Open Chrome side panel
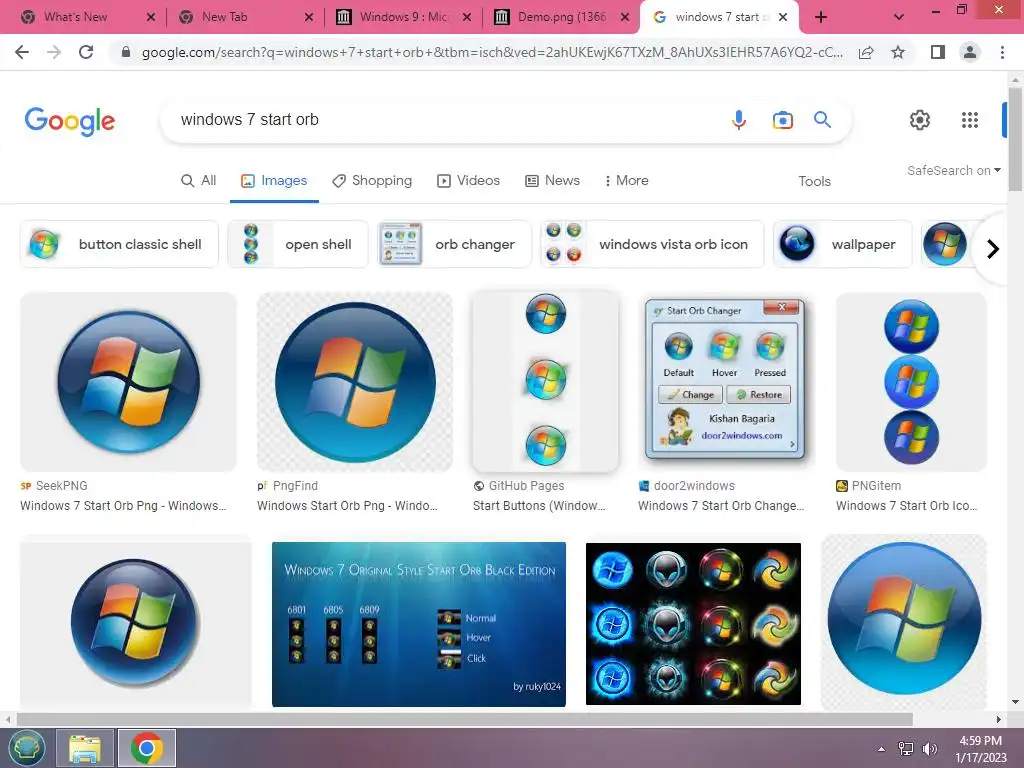This screenshot has height=768, width=1024. (938, 52)
